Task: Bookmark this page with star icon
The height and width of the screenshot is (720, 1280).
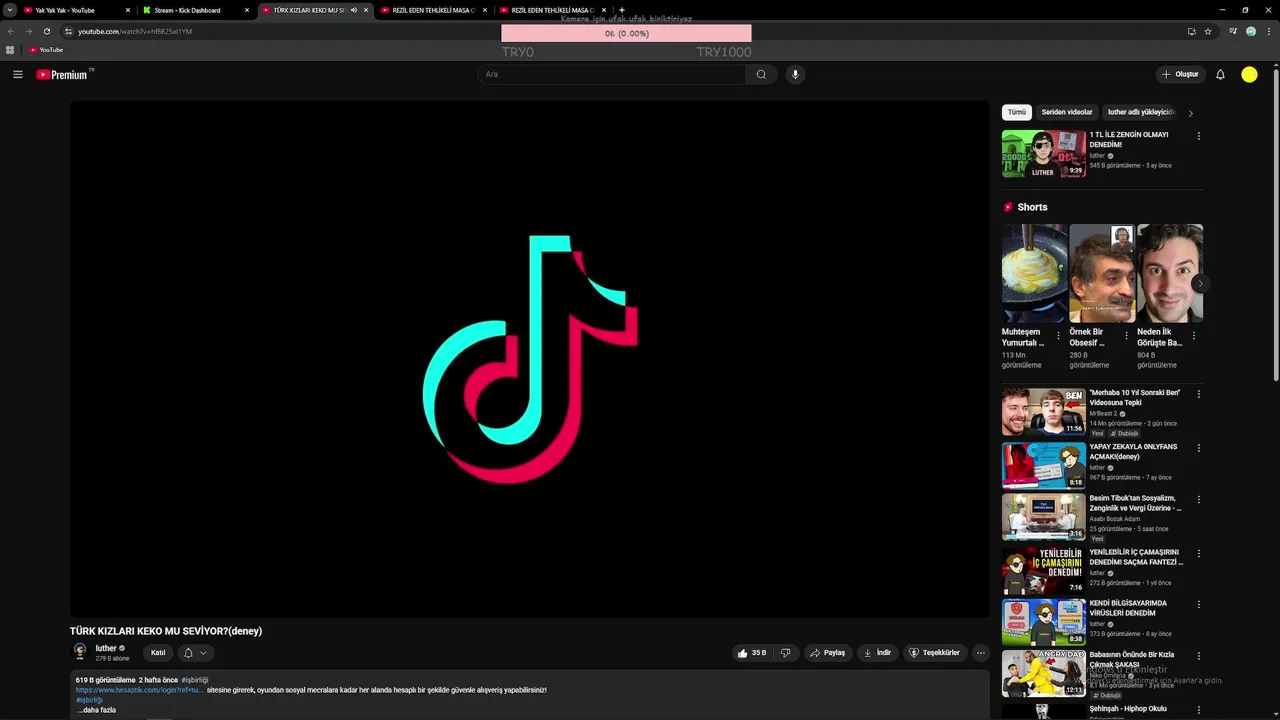Action: coord(1208,31)
